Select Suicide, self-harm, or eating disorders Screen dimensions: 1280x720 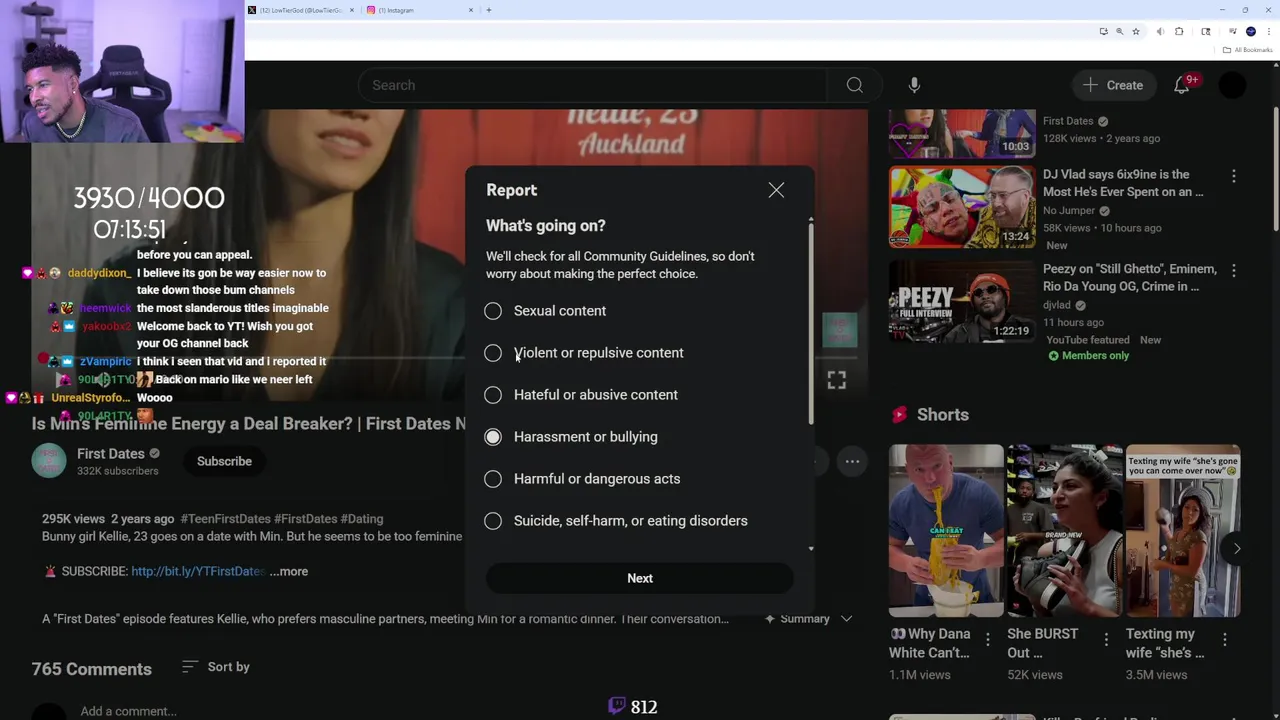616,521
